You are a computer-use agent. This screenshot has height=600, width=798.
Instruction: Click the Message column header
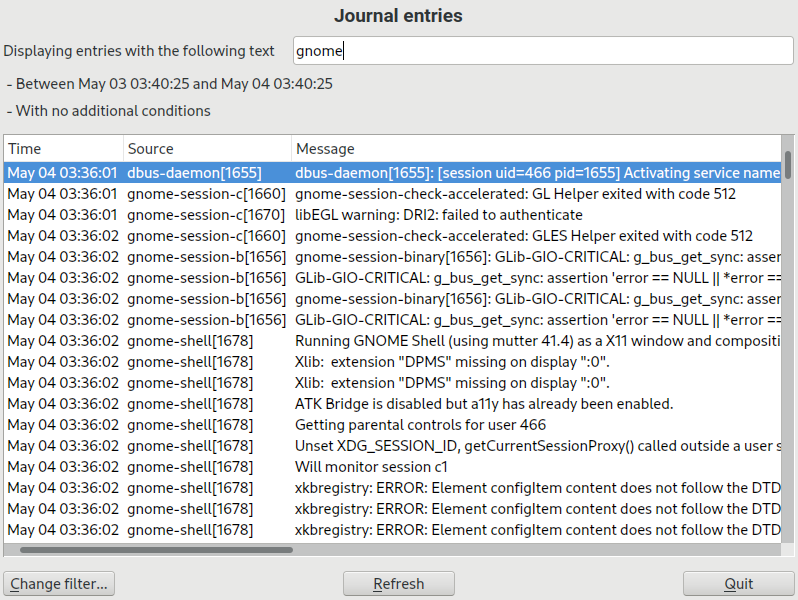pos(535,148)
